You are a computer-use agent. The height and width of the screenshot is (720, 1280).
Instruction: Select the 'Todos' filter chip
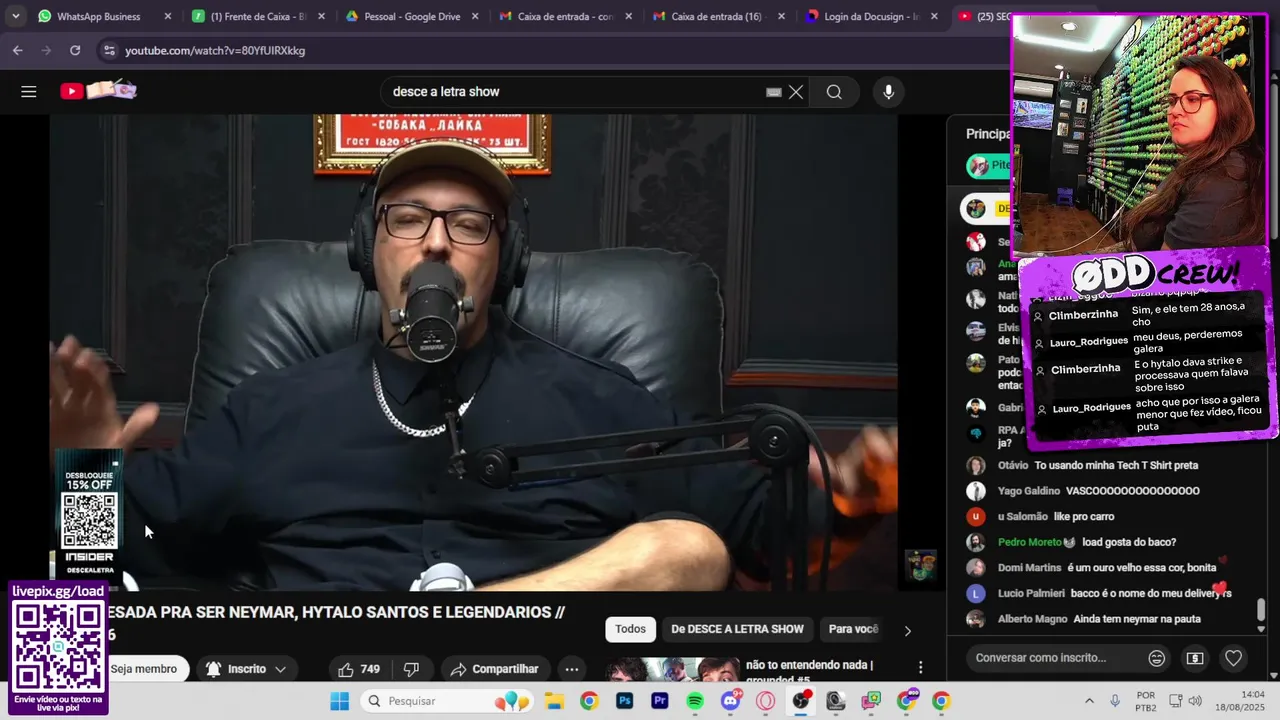630,629
